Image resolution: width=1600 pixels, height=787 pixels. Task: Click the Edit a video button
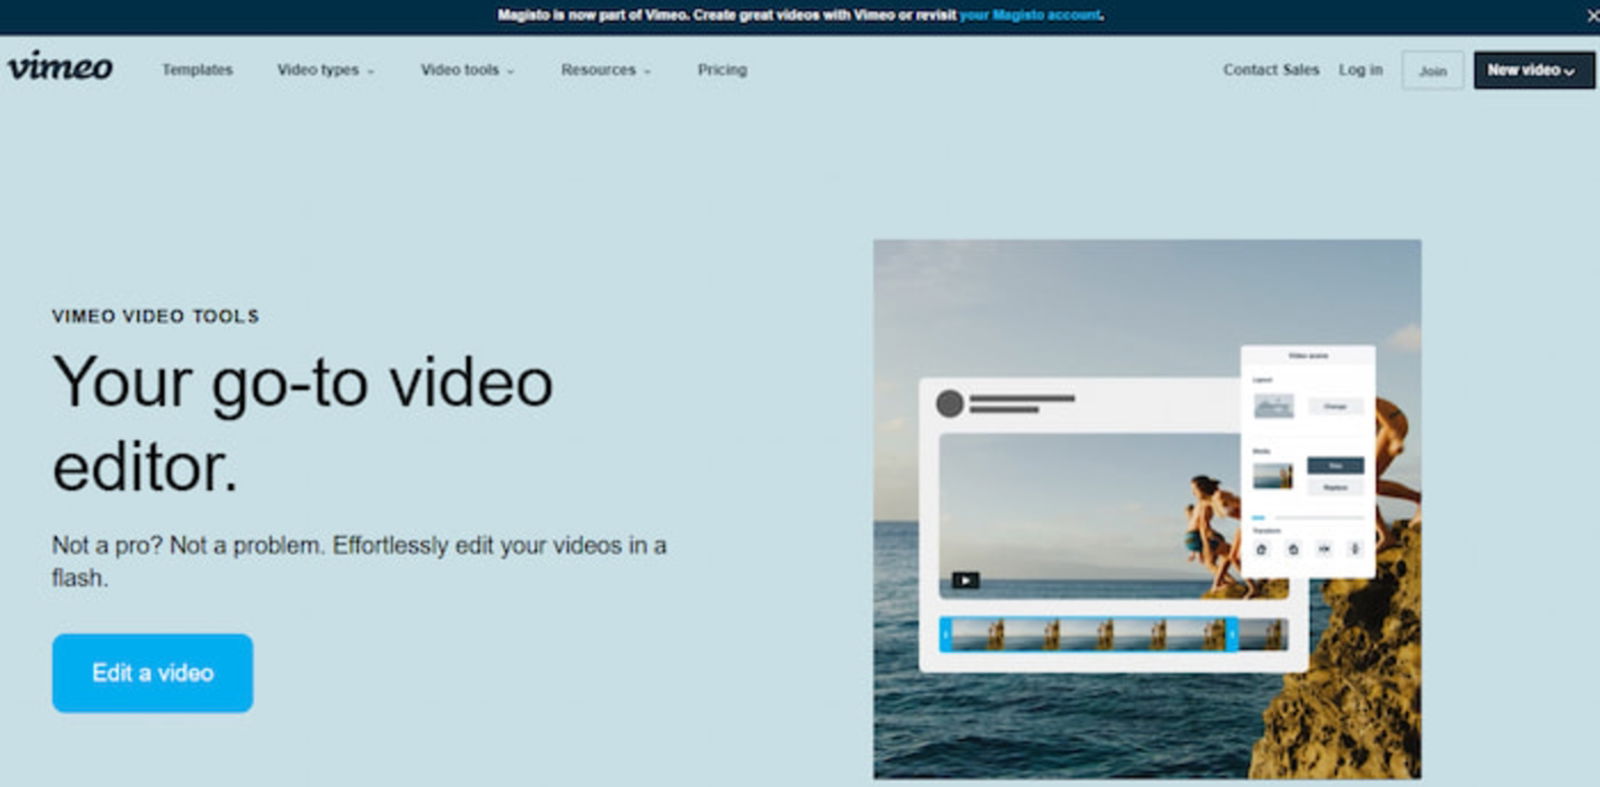(152, 673)
